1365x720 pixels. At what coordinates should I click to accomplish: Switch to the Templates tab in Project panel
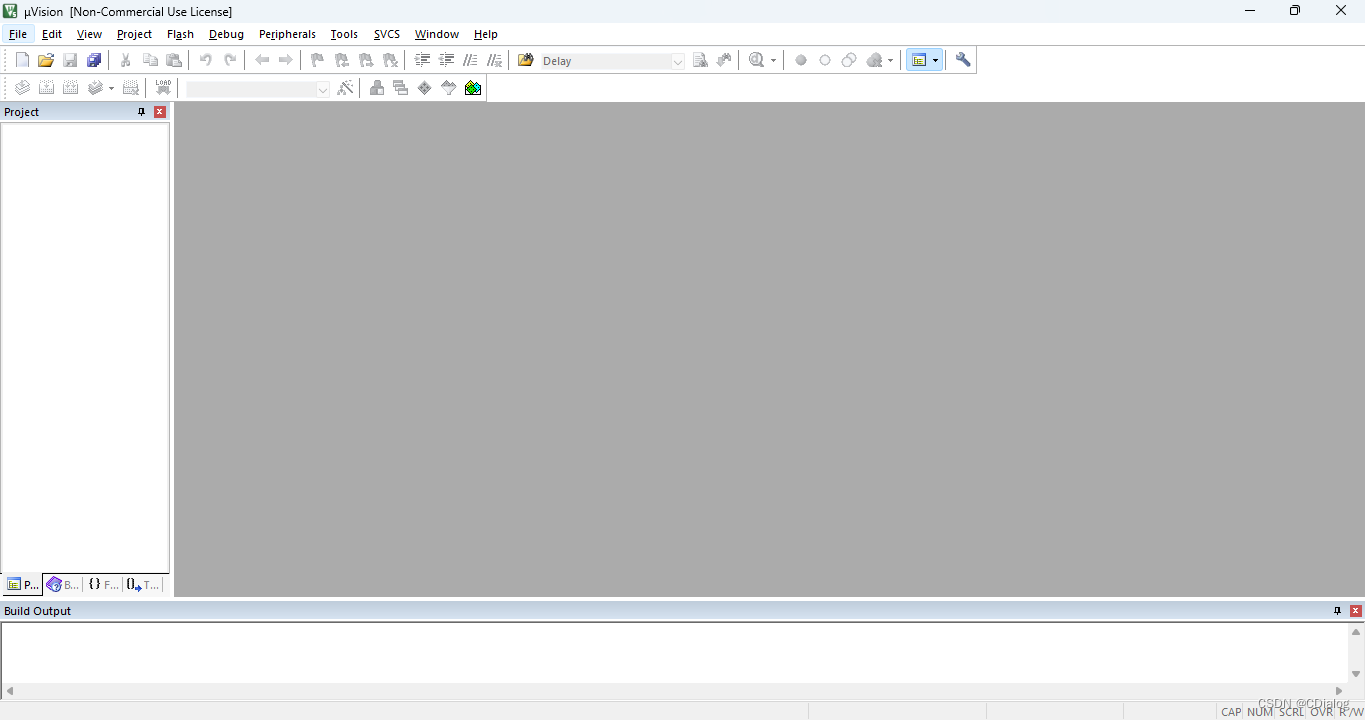(x=143, y=585)
